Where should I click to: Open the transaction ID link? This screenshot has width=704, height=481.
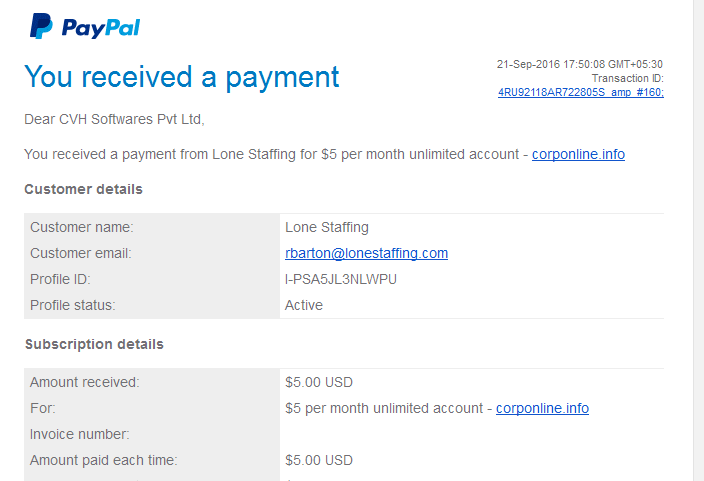(580, 92)
